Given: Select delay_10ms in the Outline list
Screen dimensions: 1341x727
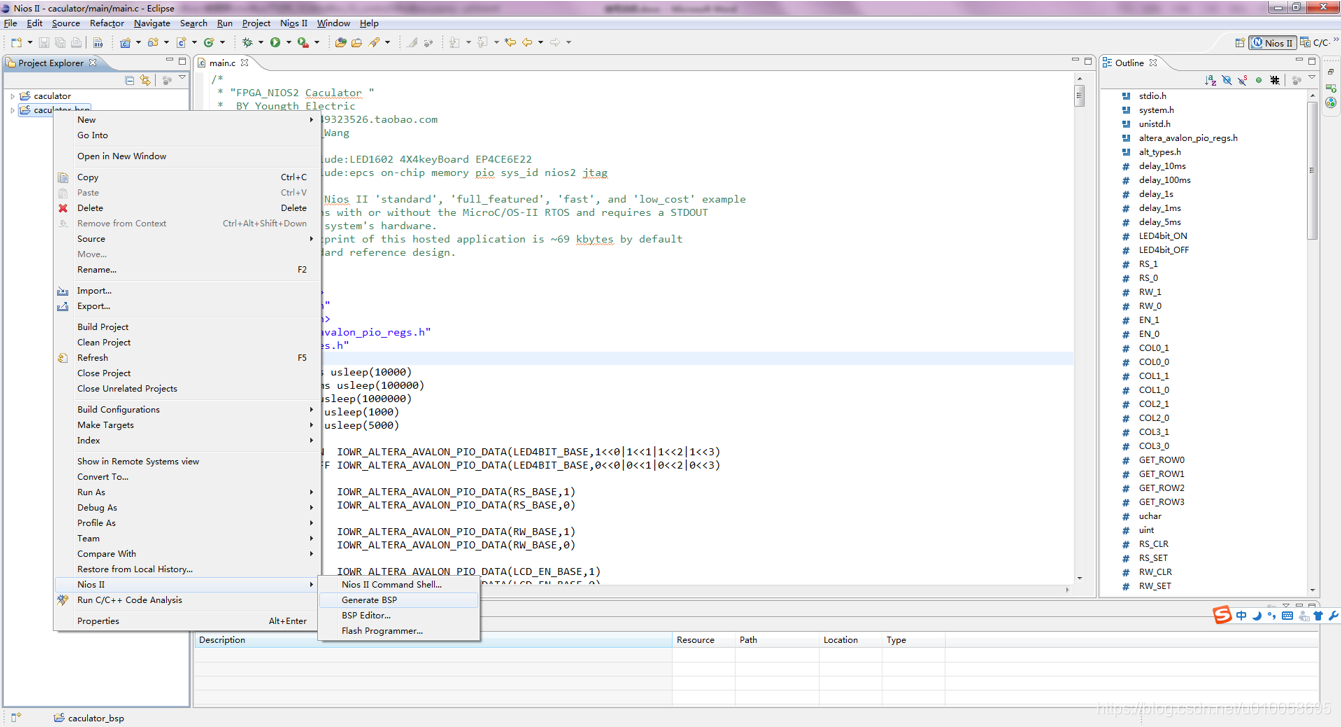Looking at the screenshot, I should point(1162,166).
